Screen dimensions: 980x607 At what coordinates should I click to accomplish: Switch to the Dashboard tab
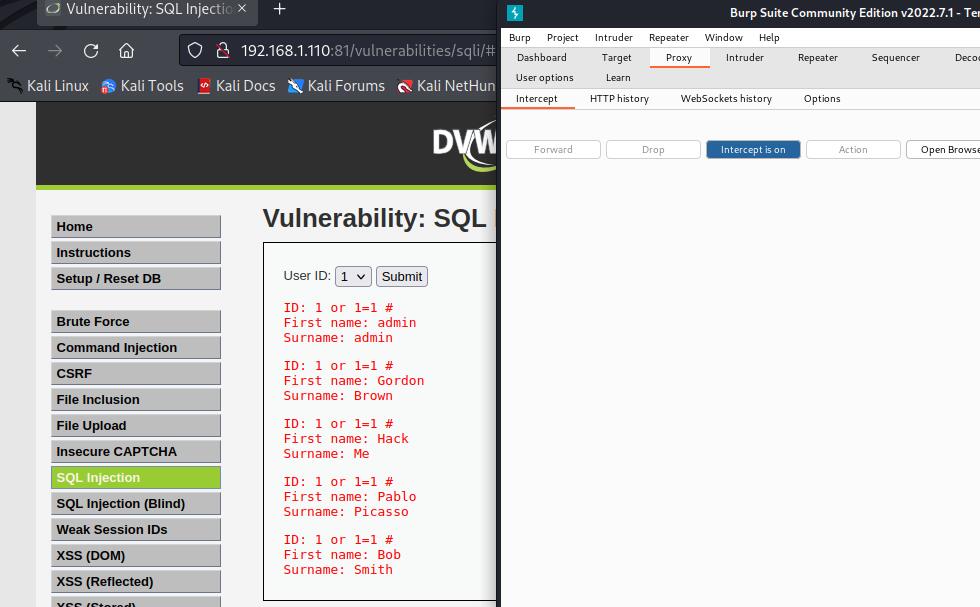tap(542, 58)
